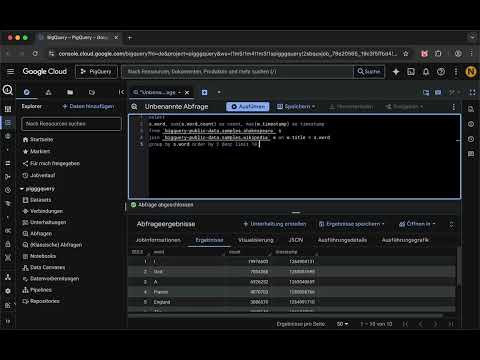This screenshot has height=360, width=480.
Task: Focus the top resource search field
Action: [x=237, y=72]
